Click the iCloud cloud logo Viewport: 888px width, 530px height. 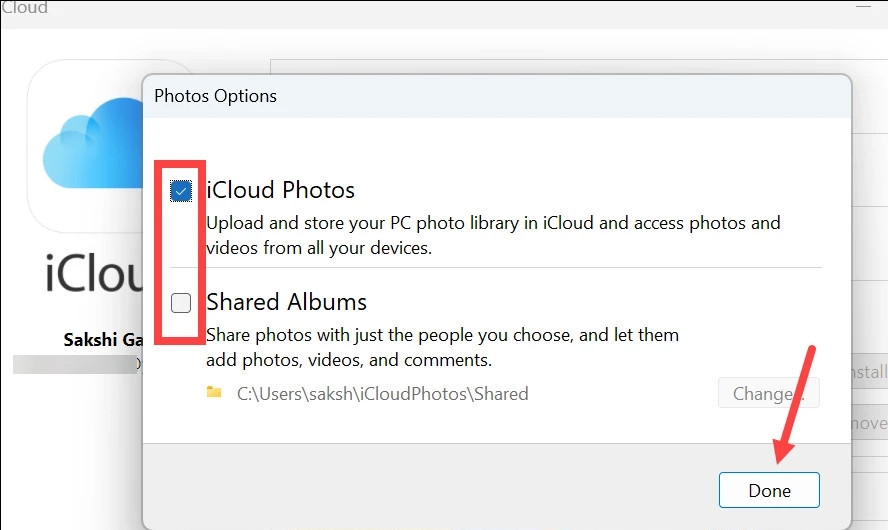(93, 144)
